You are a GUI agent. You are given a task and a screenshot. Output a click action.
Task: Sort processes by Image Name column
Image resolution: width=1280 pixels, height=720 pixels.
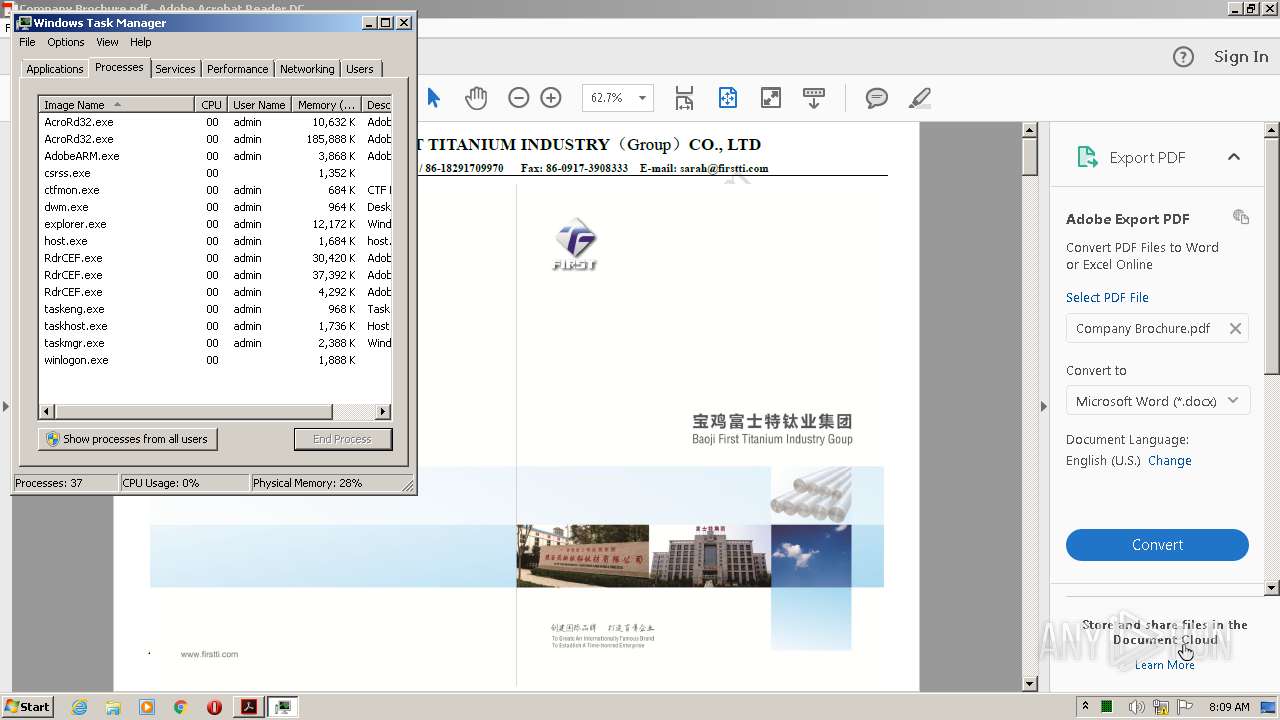coord(116,104)
